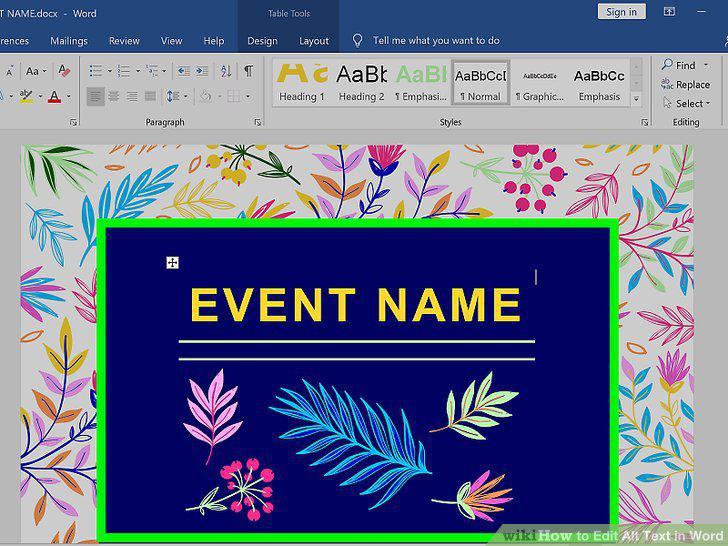Open the Select menu
The image size is (728, 546).
tap(687, 103)
